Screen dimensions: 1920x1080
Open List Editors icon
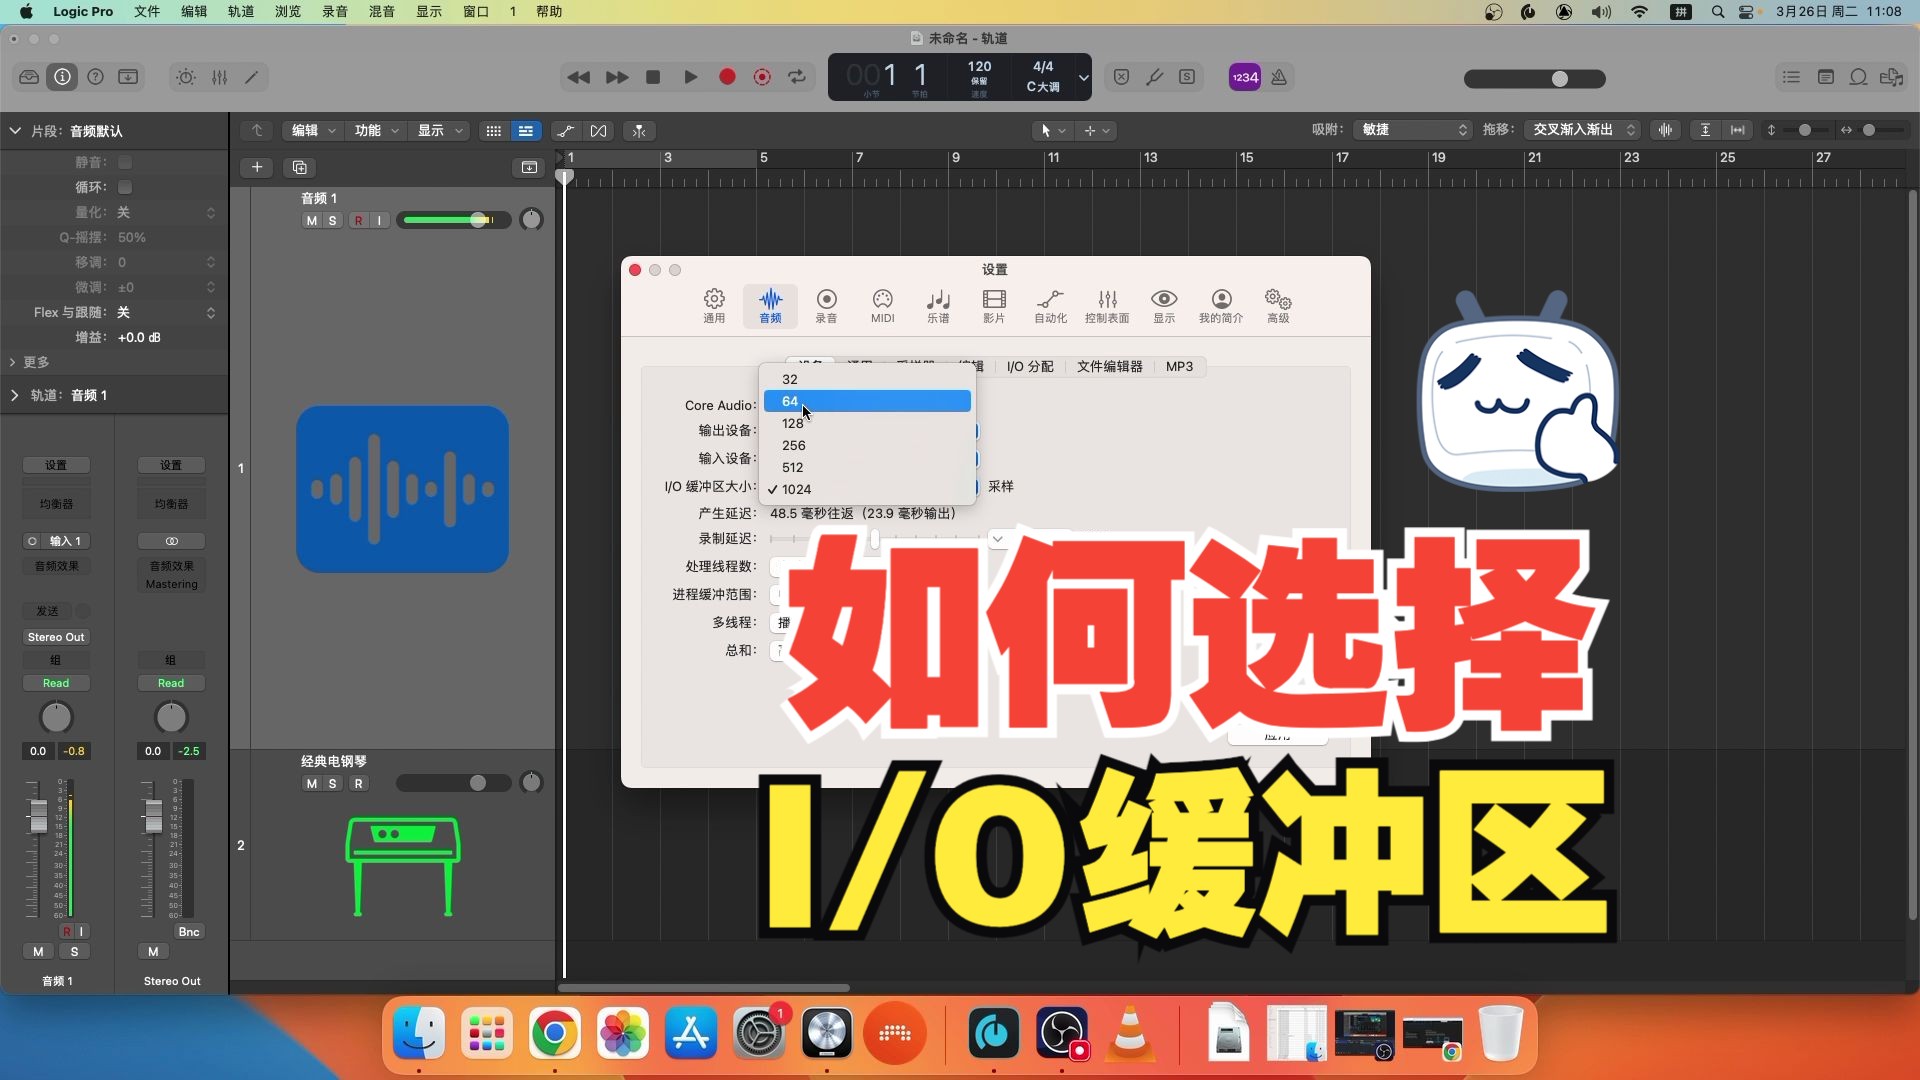[1791, 77]
